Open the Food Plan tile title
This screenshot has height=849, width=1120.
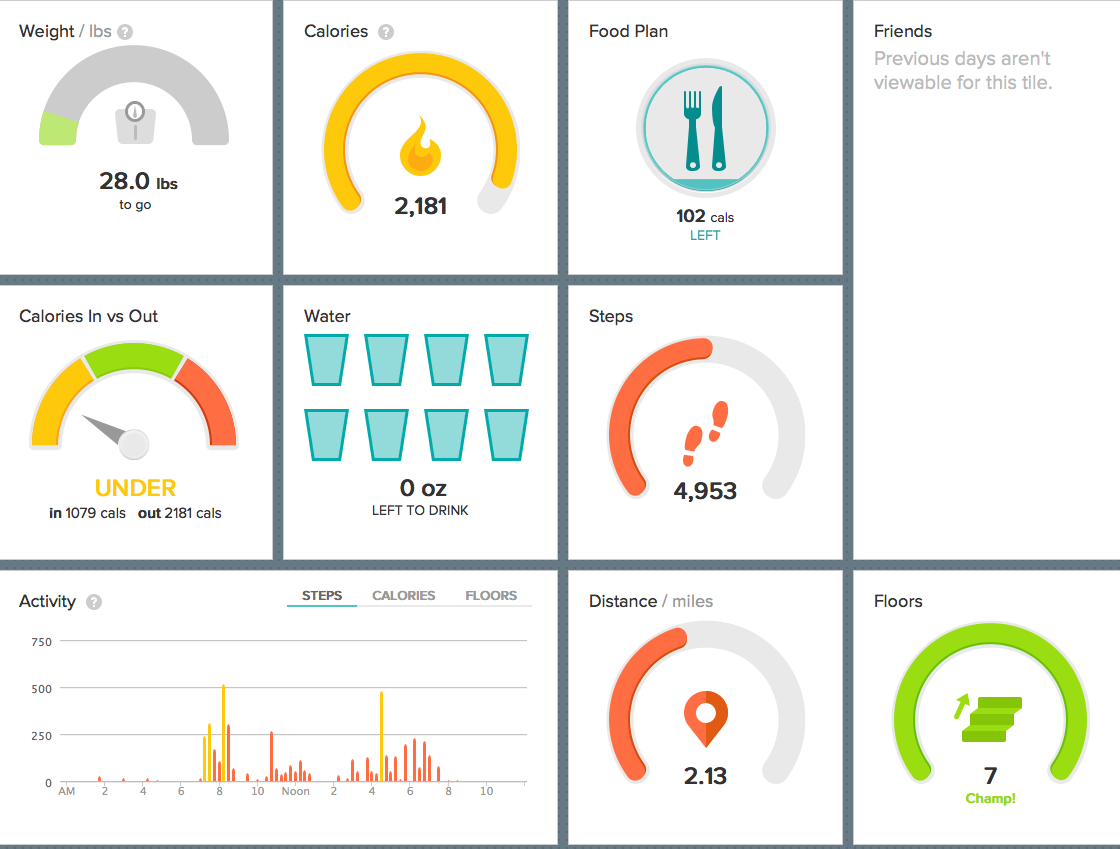tap(629, 31)
